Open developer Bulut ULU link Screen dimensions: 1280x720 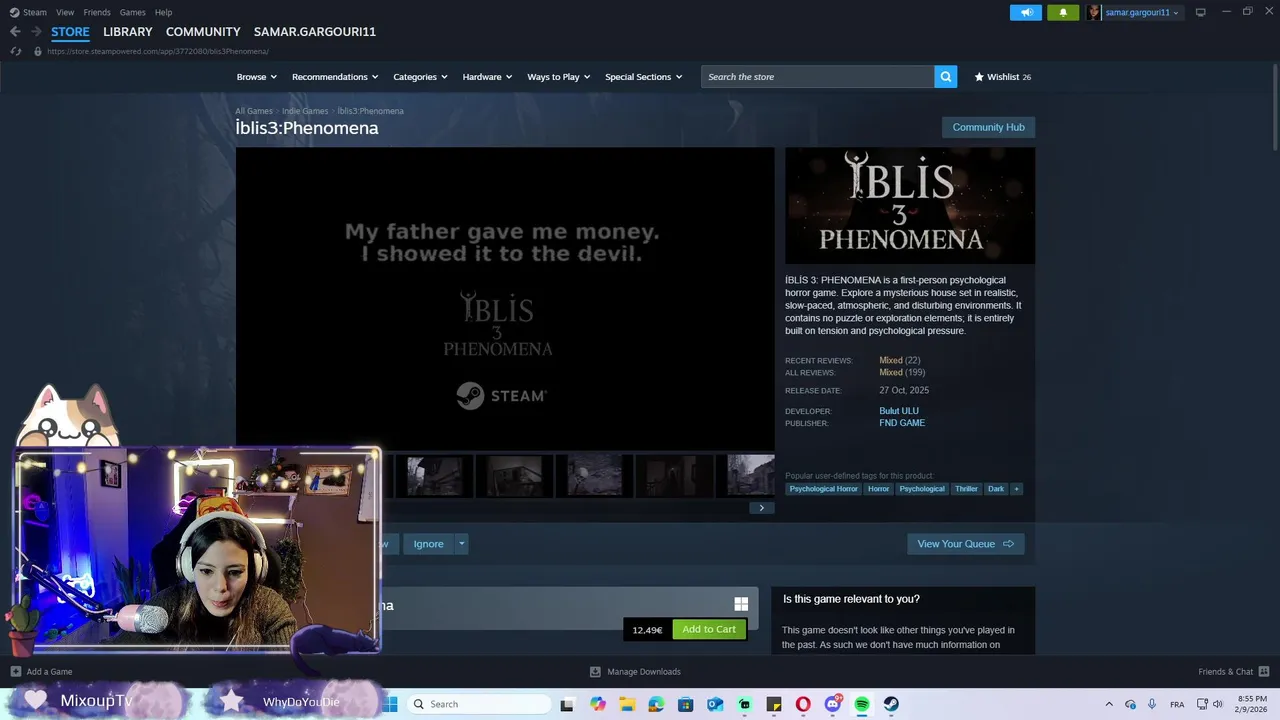[x=899, y=411]
